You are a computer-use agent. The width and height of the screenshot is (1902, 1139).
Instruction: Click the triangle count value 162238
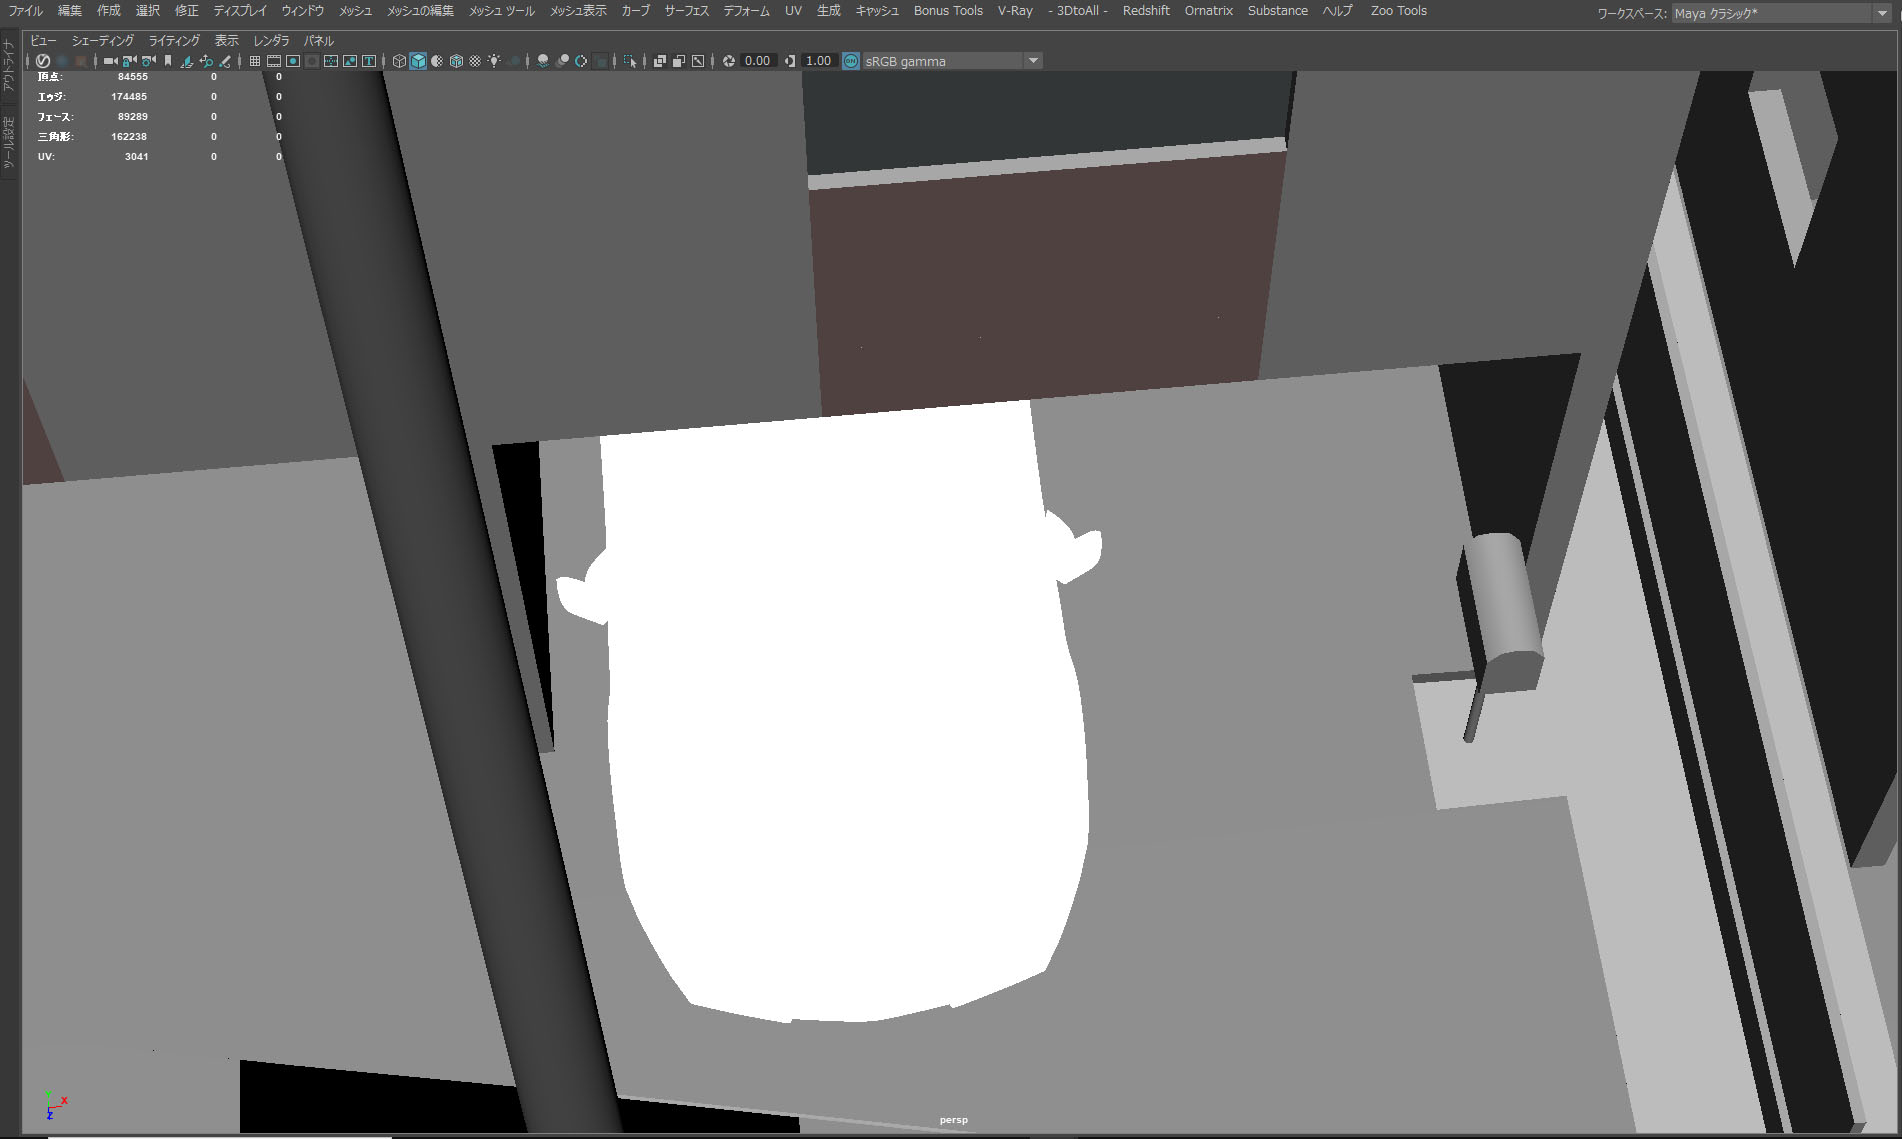[x=129, y=137]
